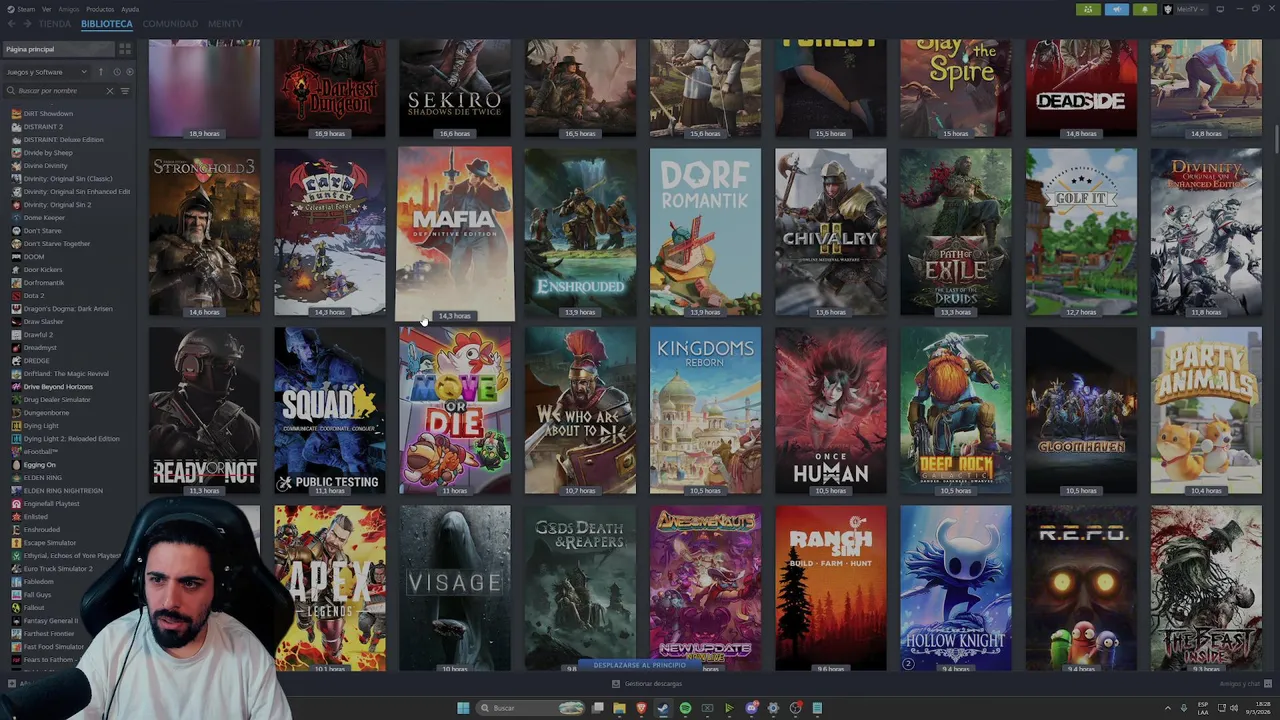Select Don't Starve Together in the list

[x=56, y=244]
